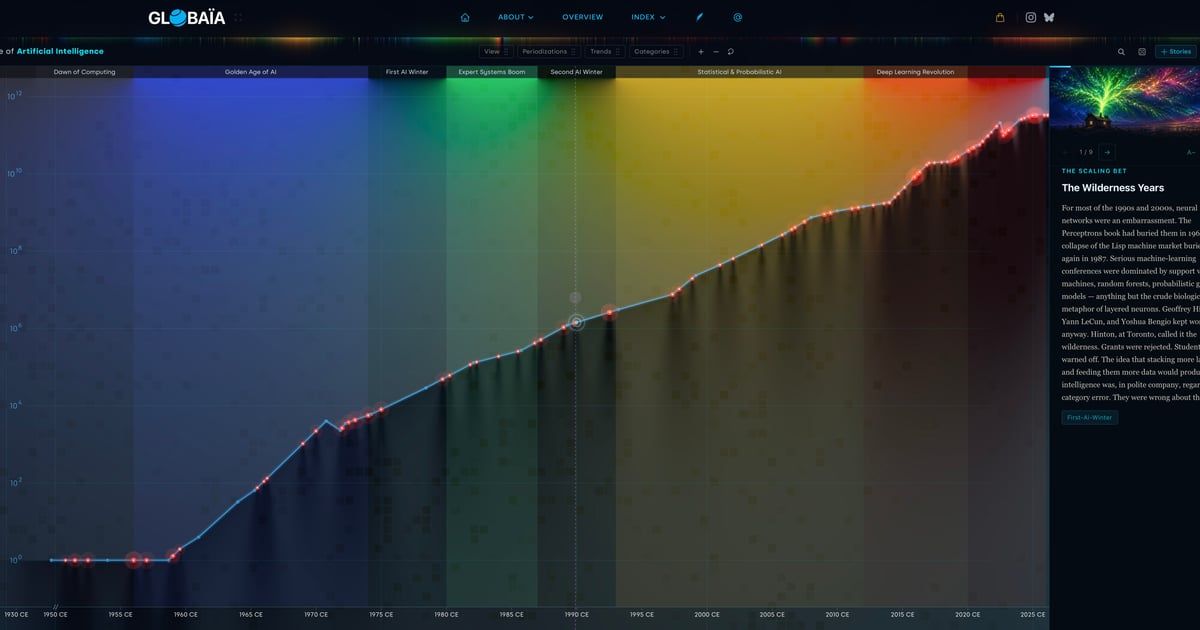Click the grey marker above the 1990 point

(x=575, y=297)
